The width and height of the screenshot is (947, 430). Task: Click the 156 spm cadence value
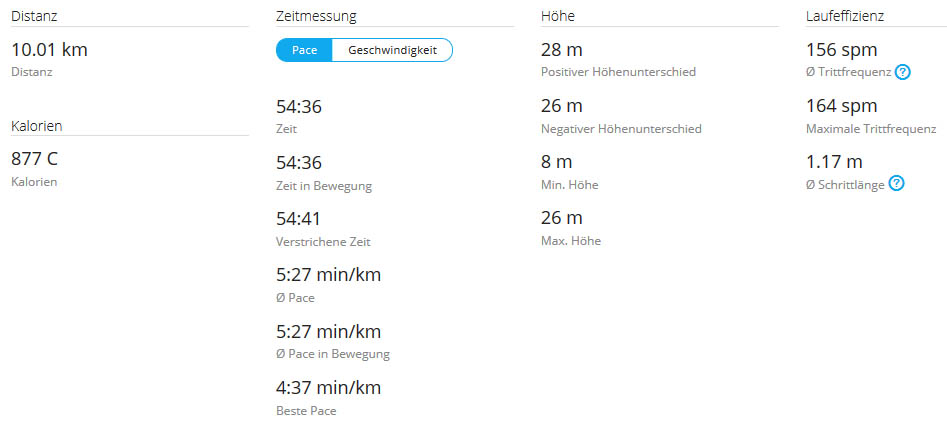[x=841, y=50]
